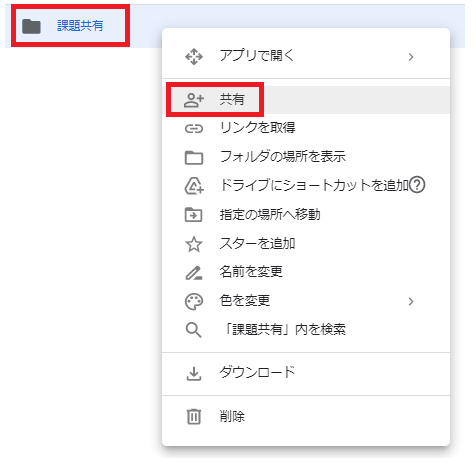Click the magnifier search icon
The image size is (476, 472).
[194, 330]
